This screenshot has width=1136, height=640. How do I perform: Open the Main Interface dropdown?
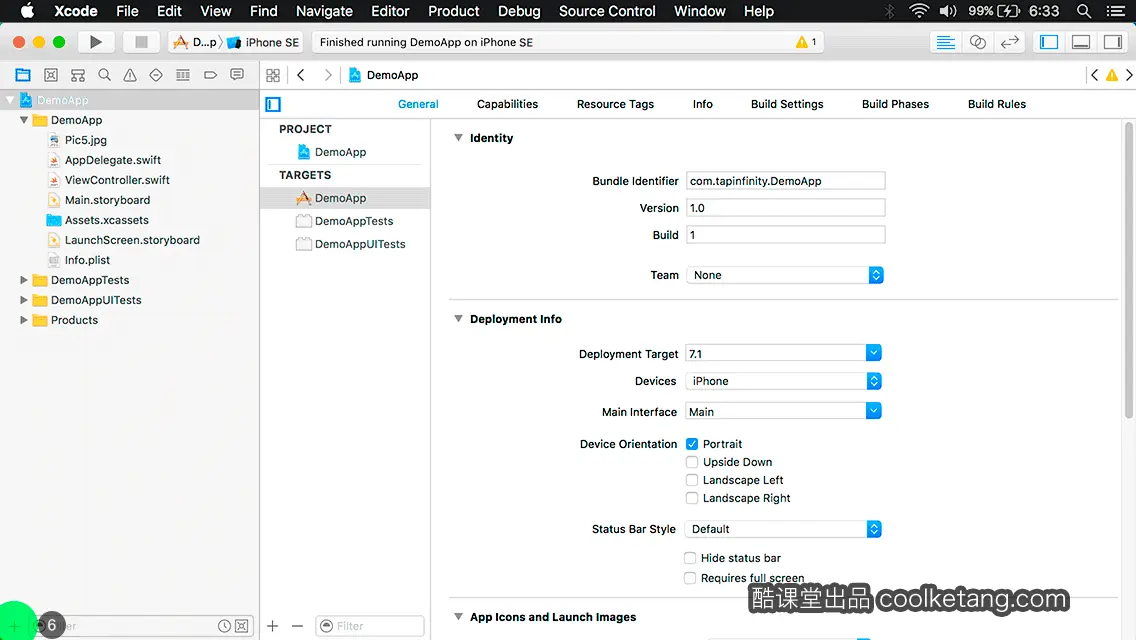click(873, 411)
